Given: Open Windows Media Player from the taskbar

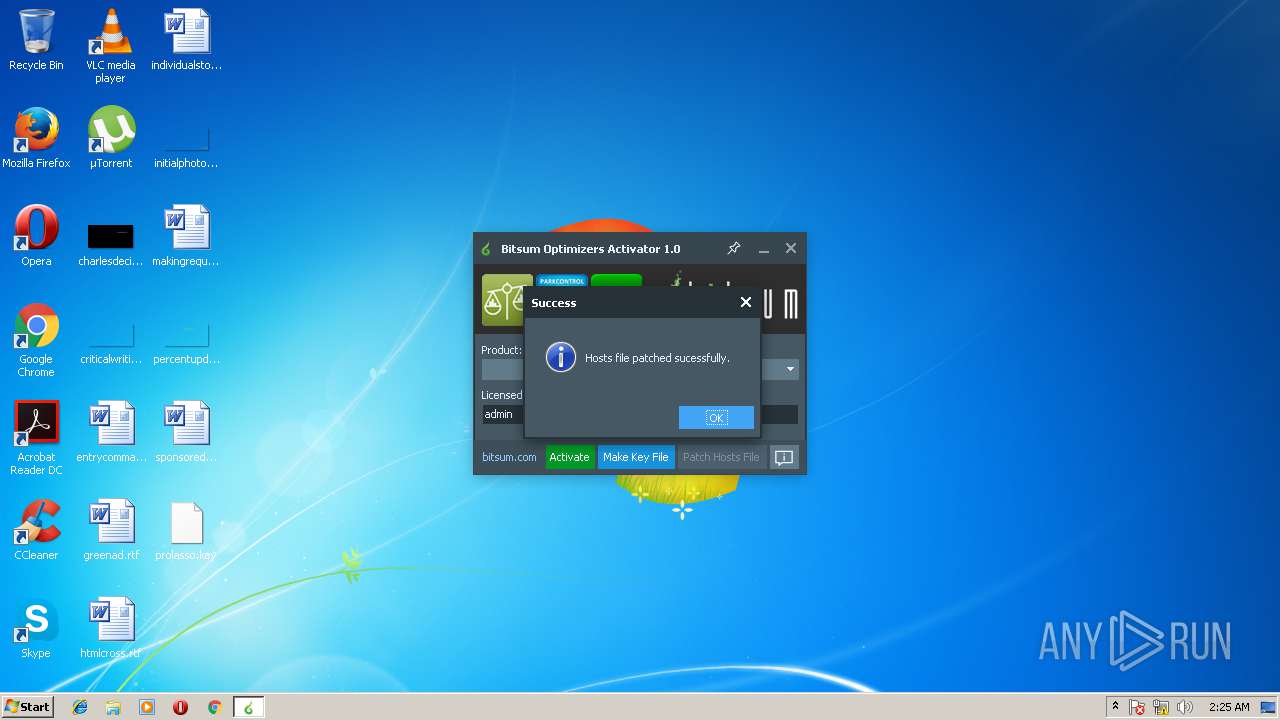Looking at the screenshot, I should click(147, 707).
